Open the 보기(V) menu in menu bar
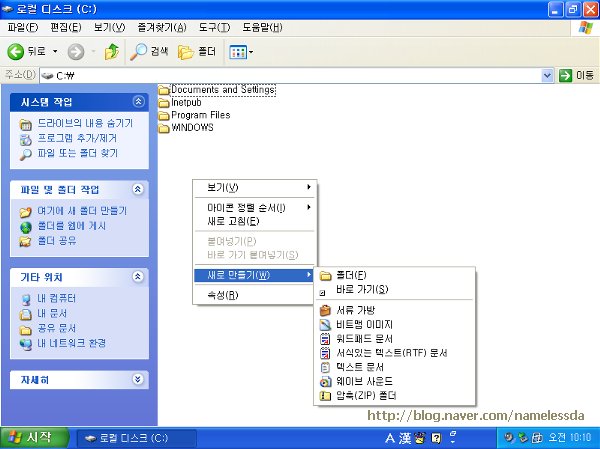The width and height of the screenshot is (600, 449). [109, 28]
